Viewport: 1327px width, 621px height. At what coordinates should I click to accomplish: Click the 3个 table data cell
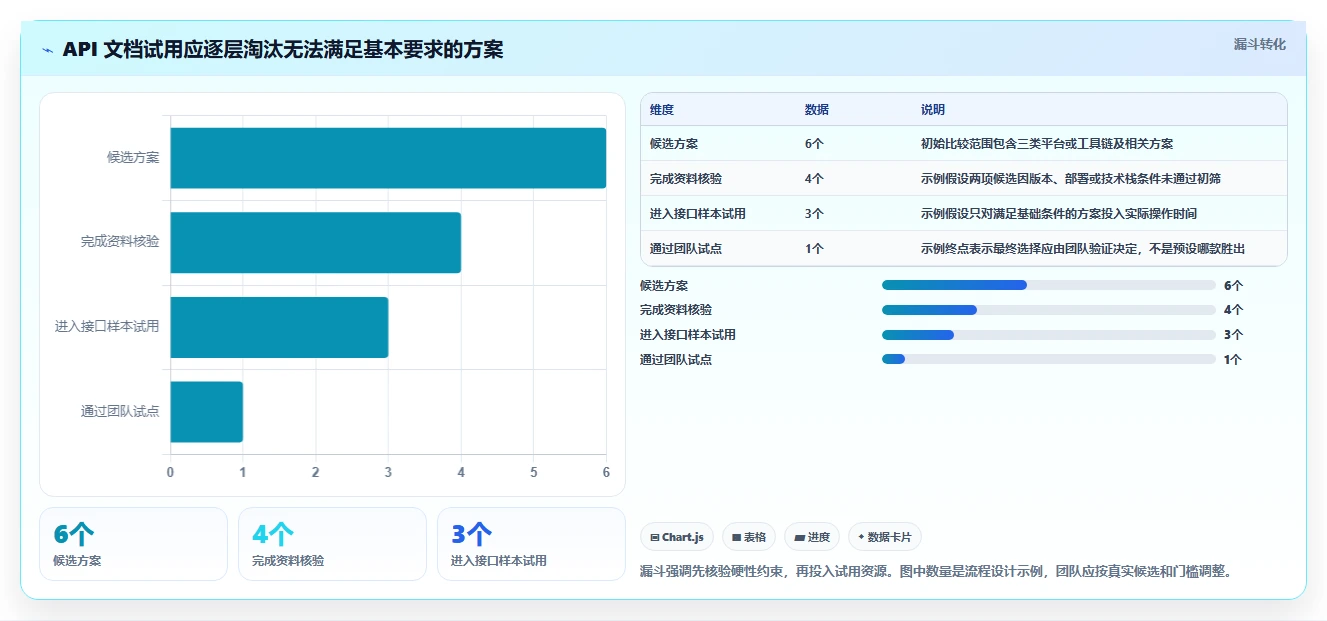pyautogui.click(x=814, y=214)
